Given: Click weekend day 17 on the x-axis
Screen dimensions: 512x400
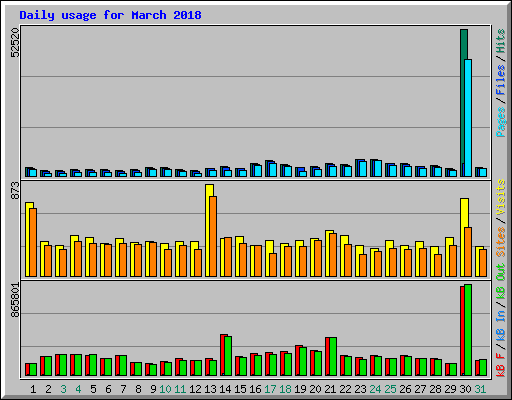Looking at the screenshot, I should (x=270, y=389).
